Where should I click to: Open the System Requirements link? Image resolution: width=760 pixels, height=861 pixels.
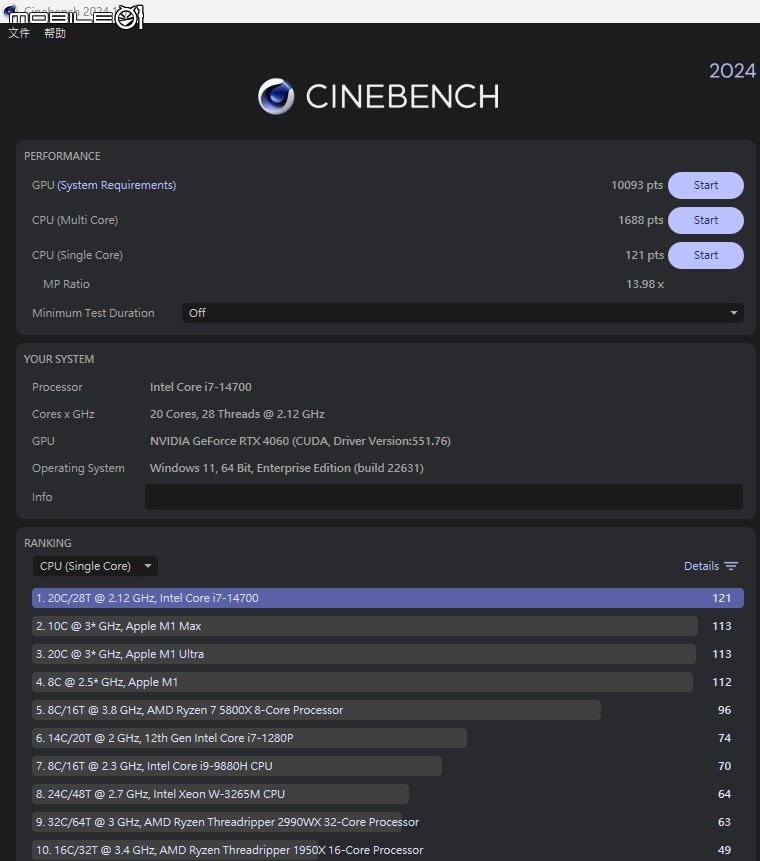(116, 186)
